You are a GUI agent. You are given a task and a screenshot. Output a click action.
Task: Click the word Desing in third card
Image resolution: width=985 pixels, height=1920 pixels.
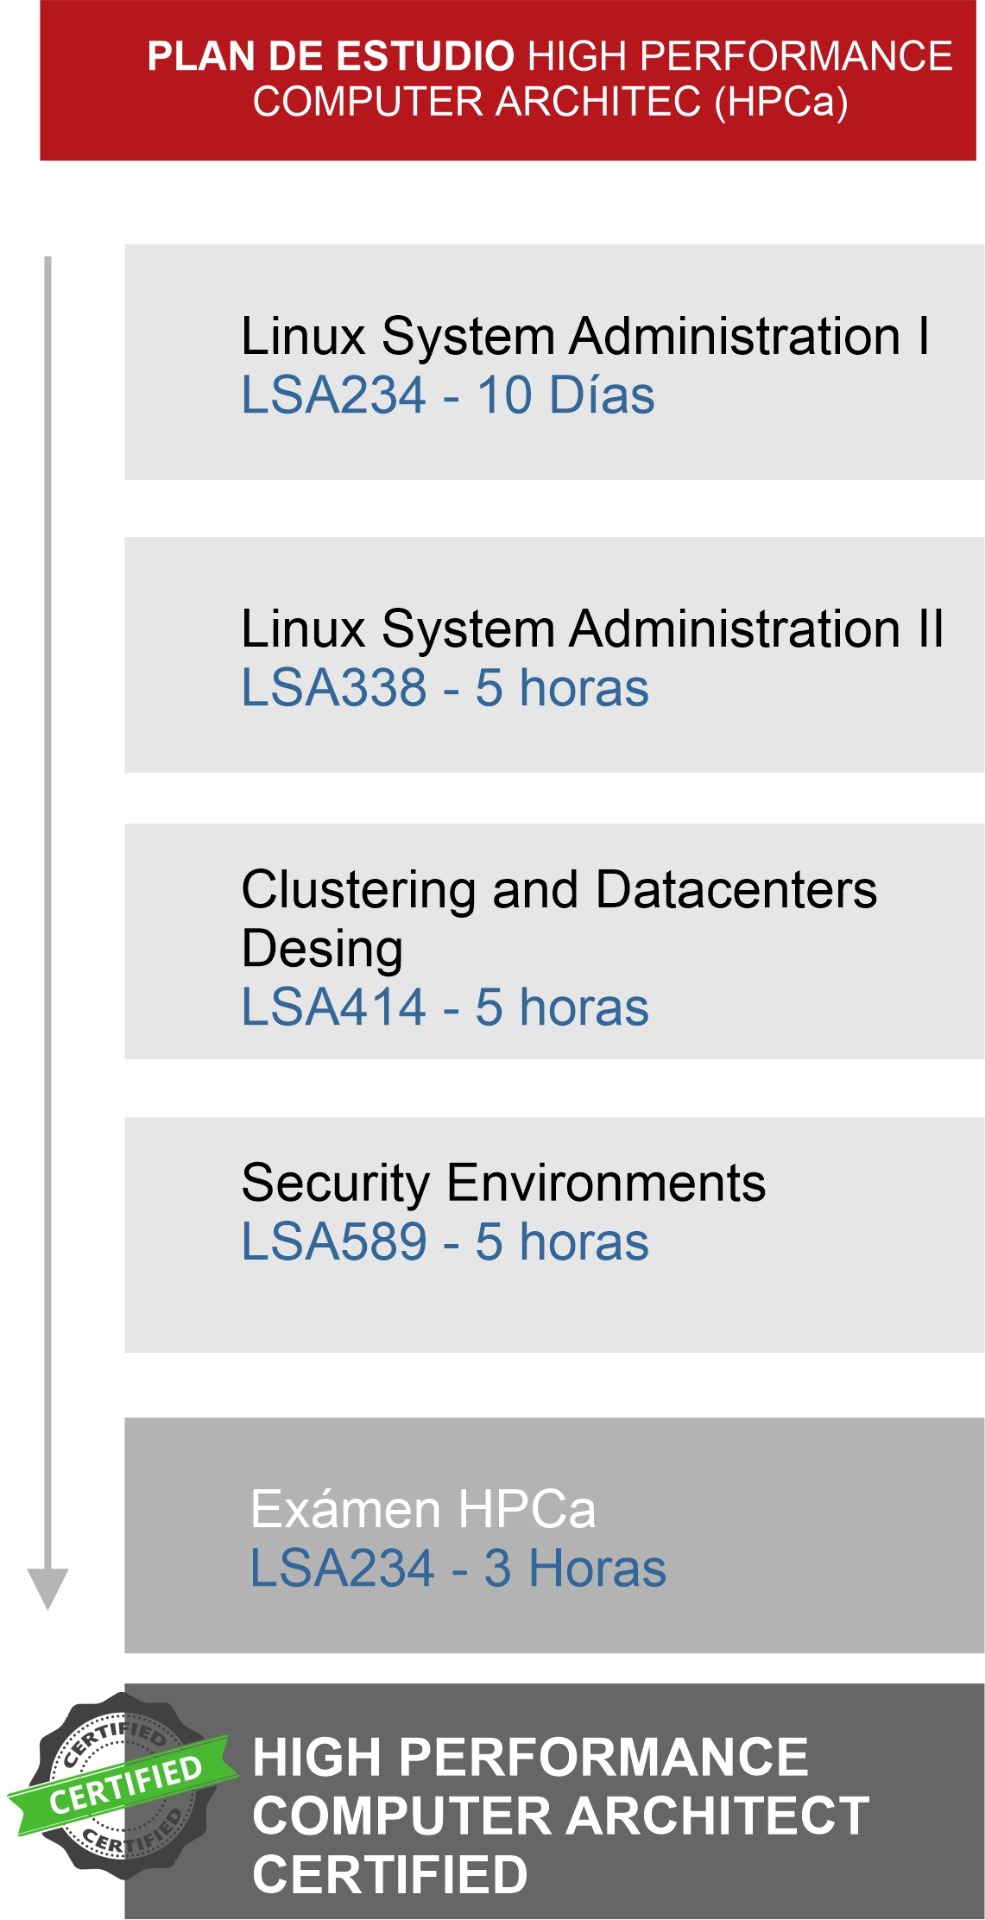tap(322, 949)
